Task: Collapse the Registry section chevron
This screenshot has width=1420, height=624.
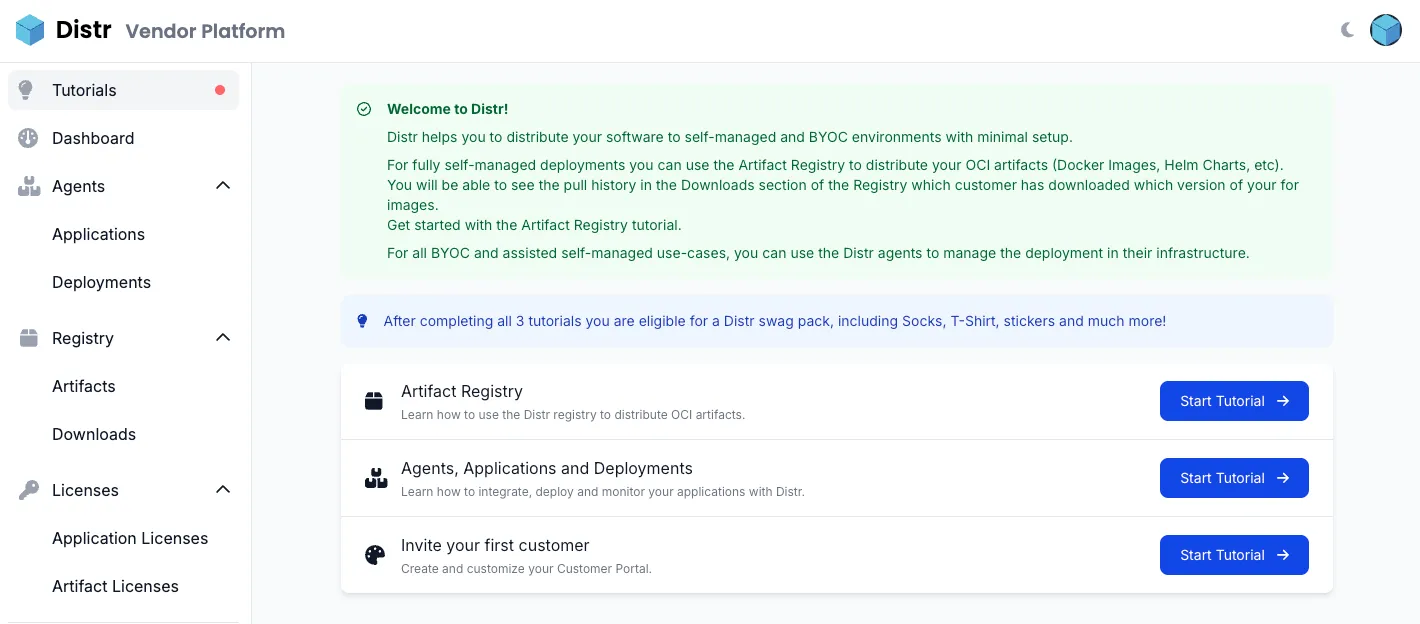Action: (223, 338)
